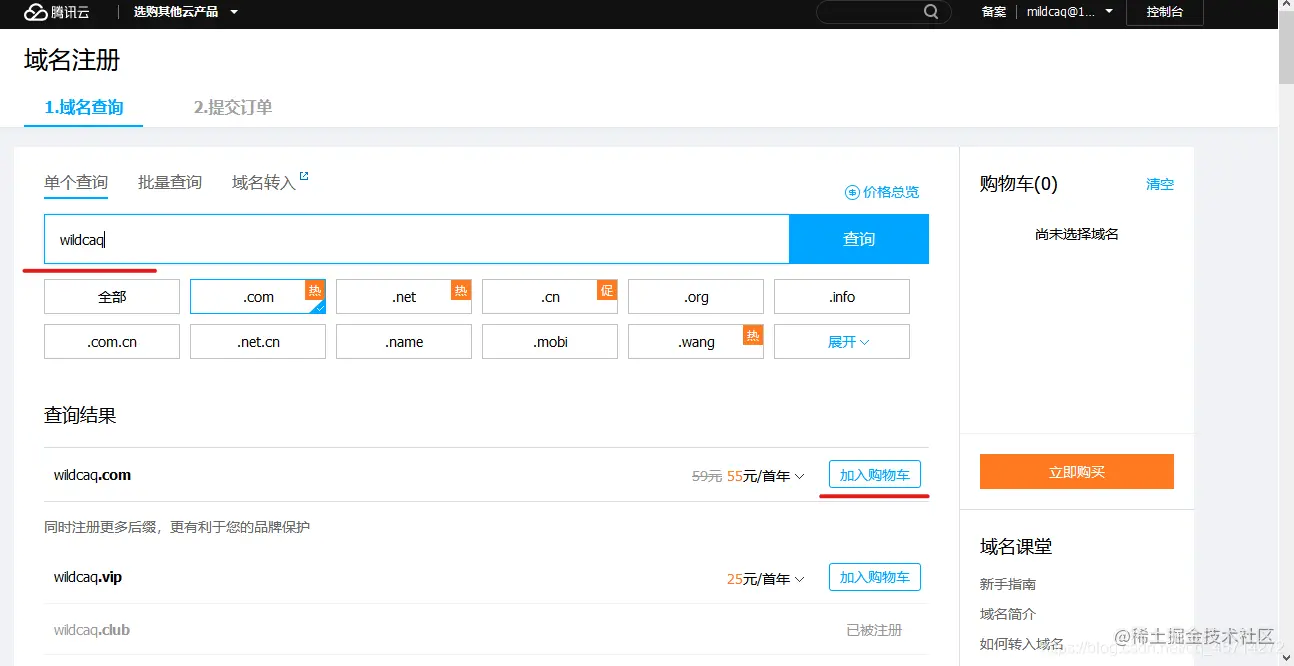Expand 展开 to show more domain suffixes
Screen dimensions: 1294x666
click(x=841, y=341)
